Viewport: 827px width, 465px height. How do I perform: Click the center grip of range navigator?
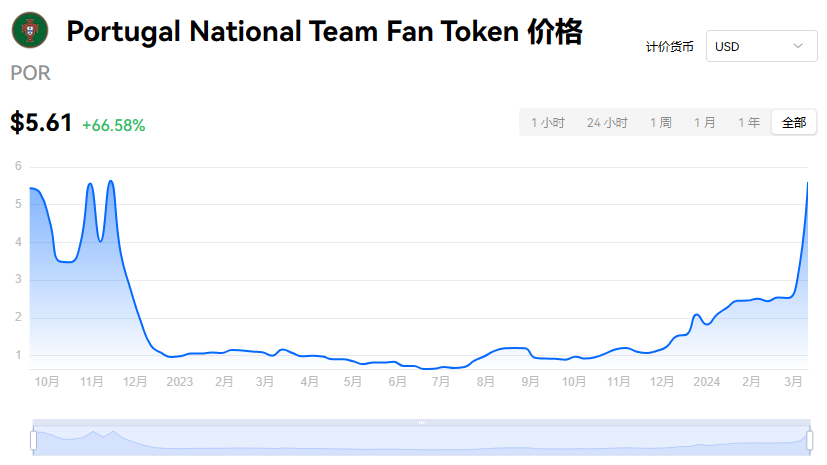(x=421, y=422)
